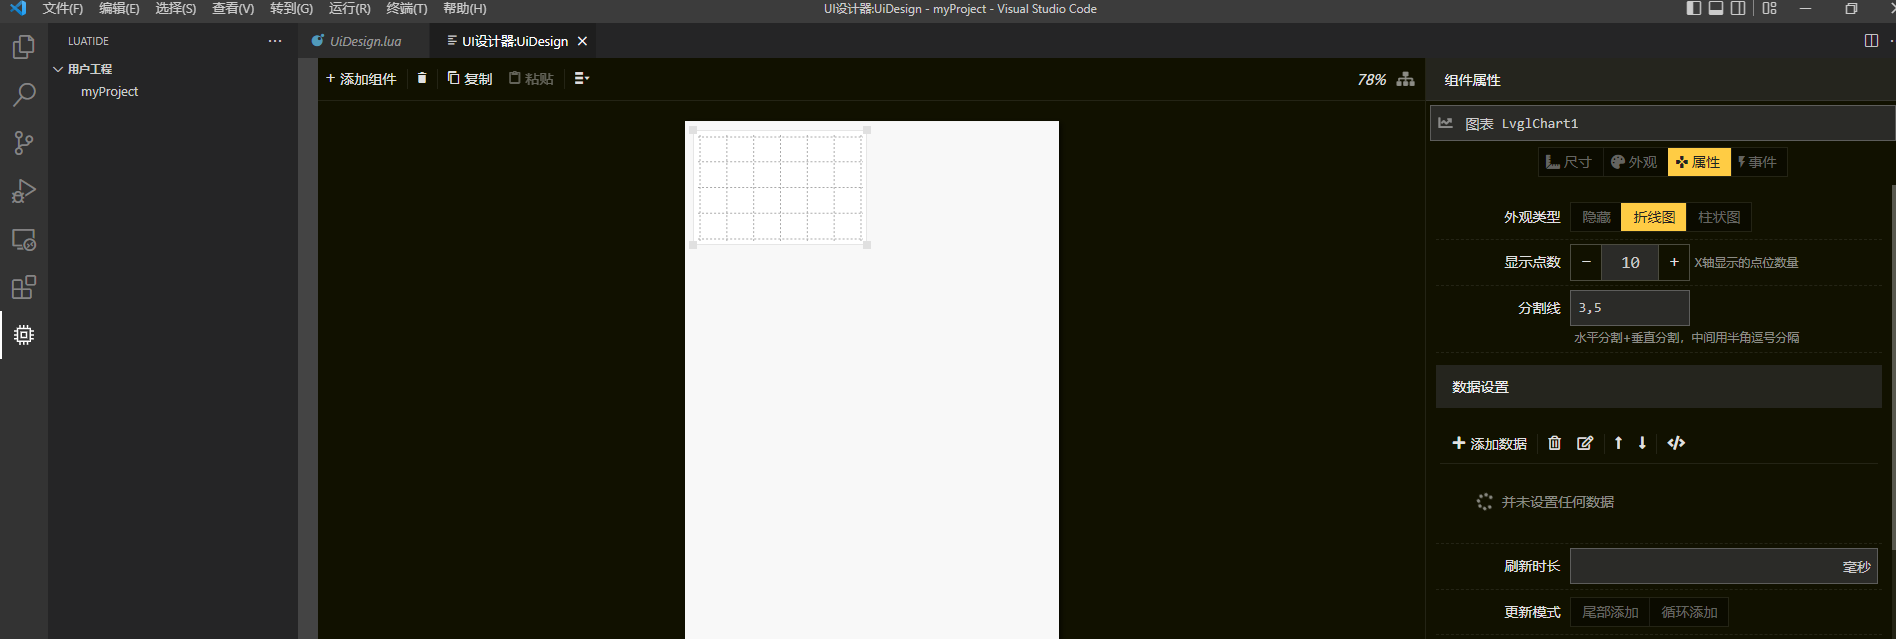The image size is (1896, 639).
Task: Switch to the 属性 property tab
Action: click(1699, 162)
